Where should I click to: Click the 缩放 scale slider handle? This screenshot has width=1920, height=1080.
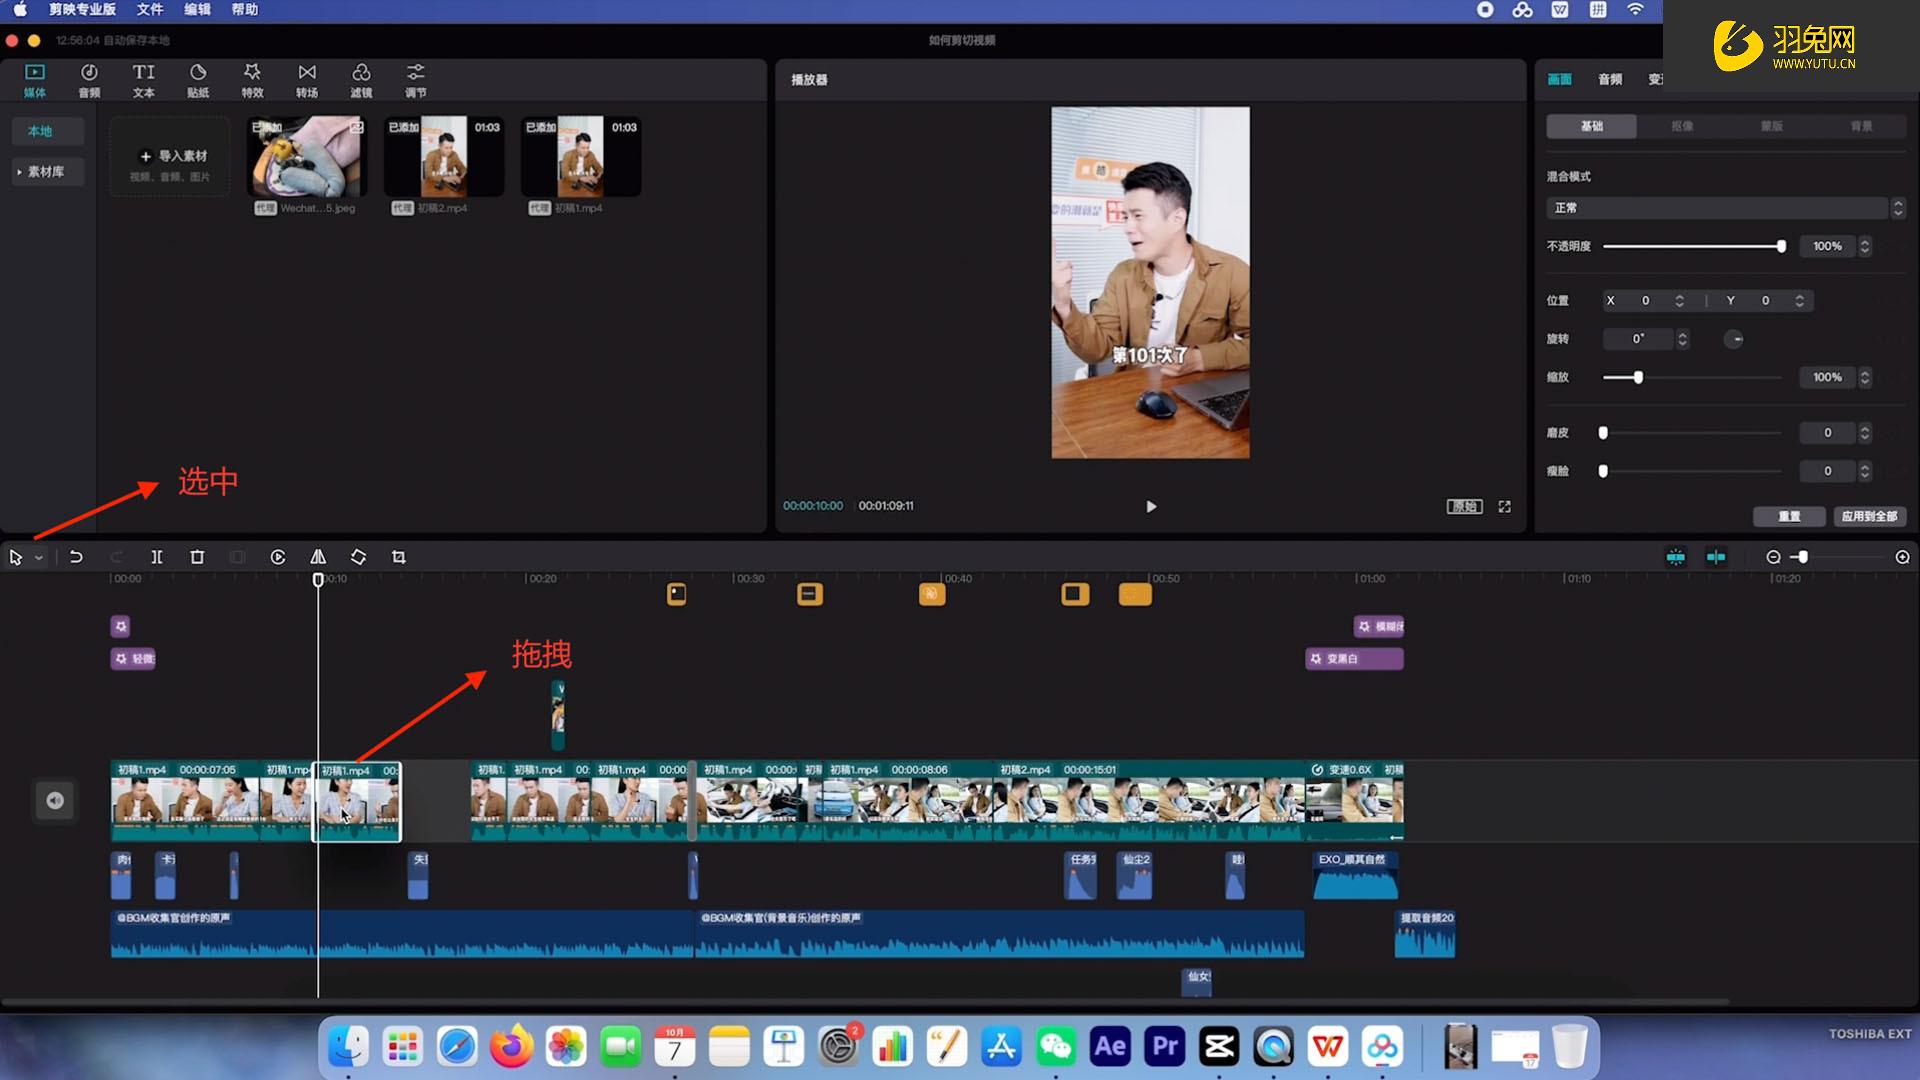pos(1638,377)
